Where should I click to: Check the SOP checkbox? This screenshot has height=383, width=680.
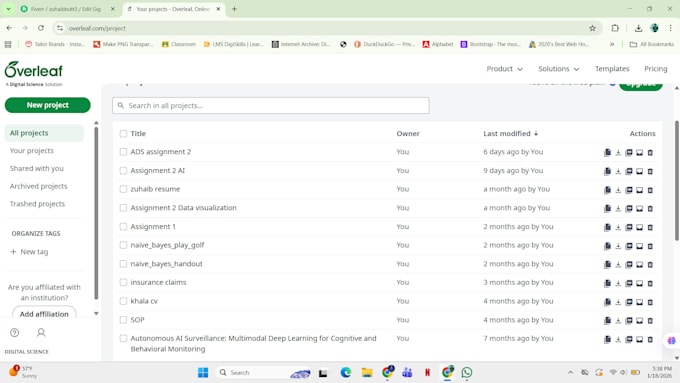click(x=123, y=320)
